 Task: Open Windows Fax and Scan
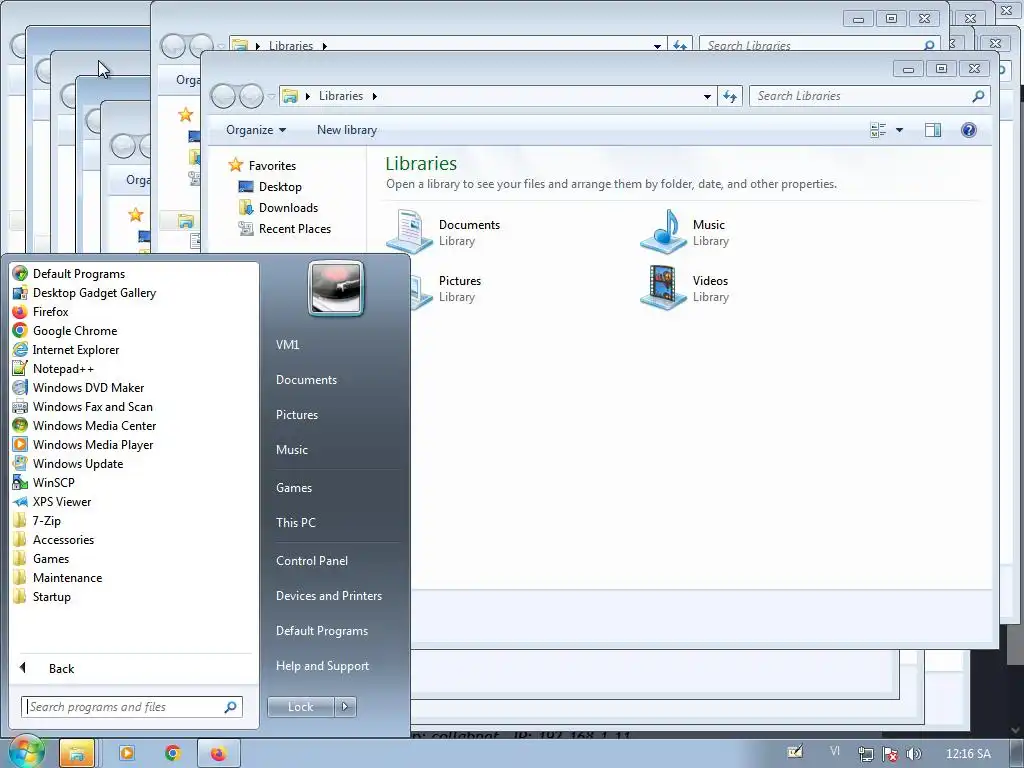92,406
